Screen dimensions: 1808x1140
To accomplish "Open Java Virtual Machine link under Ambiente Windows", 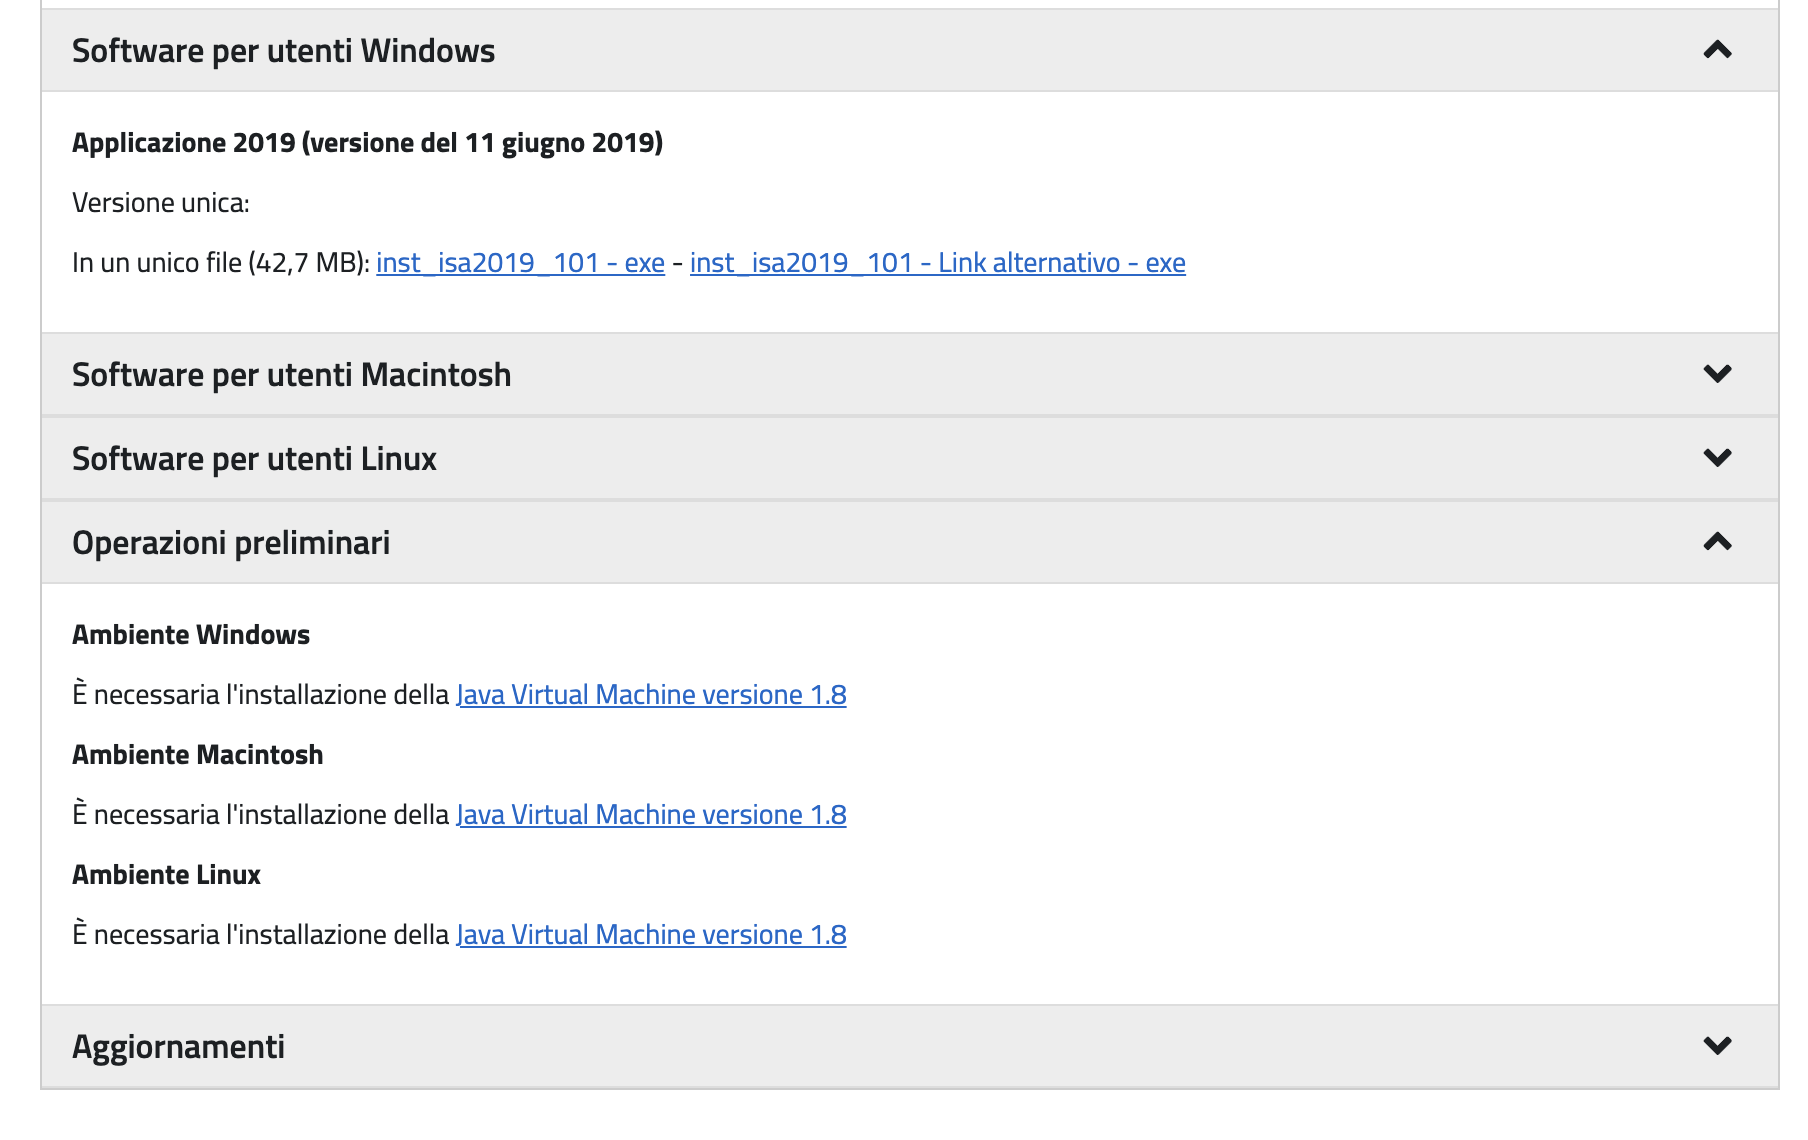I will click(x=651, y=695).
